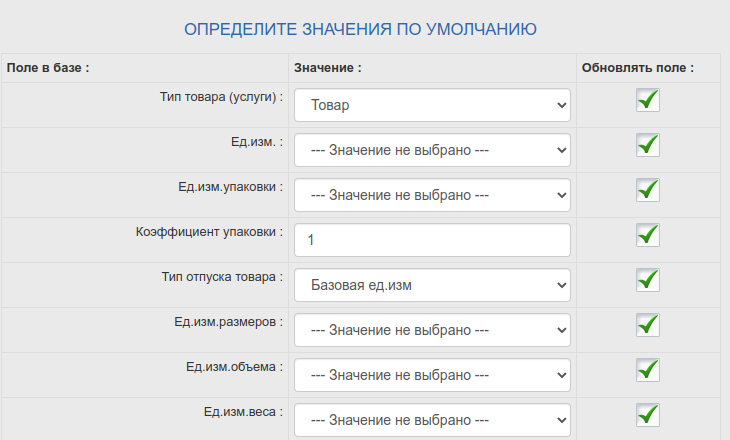
Task: Open the Ед.изм.веса dropdown
Action: [x=432, y=420]
